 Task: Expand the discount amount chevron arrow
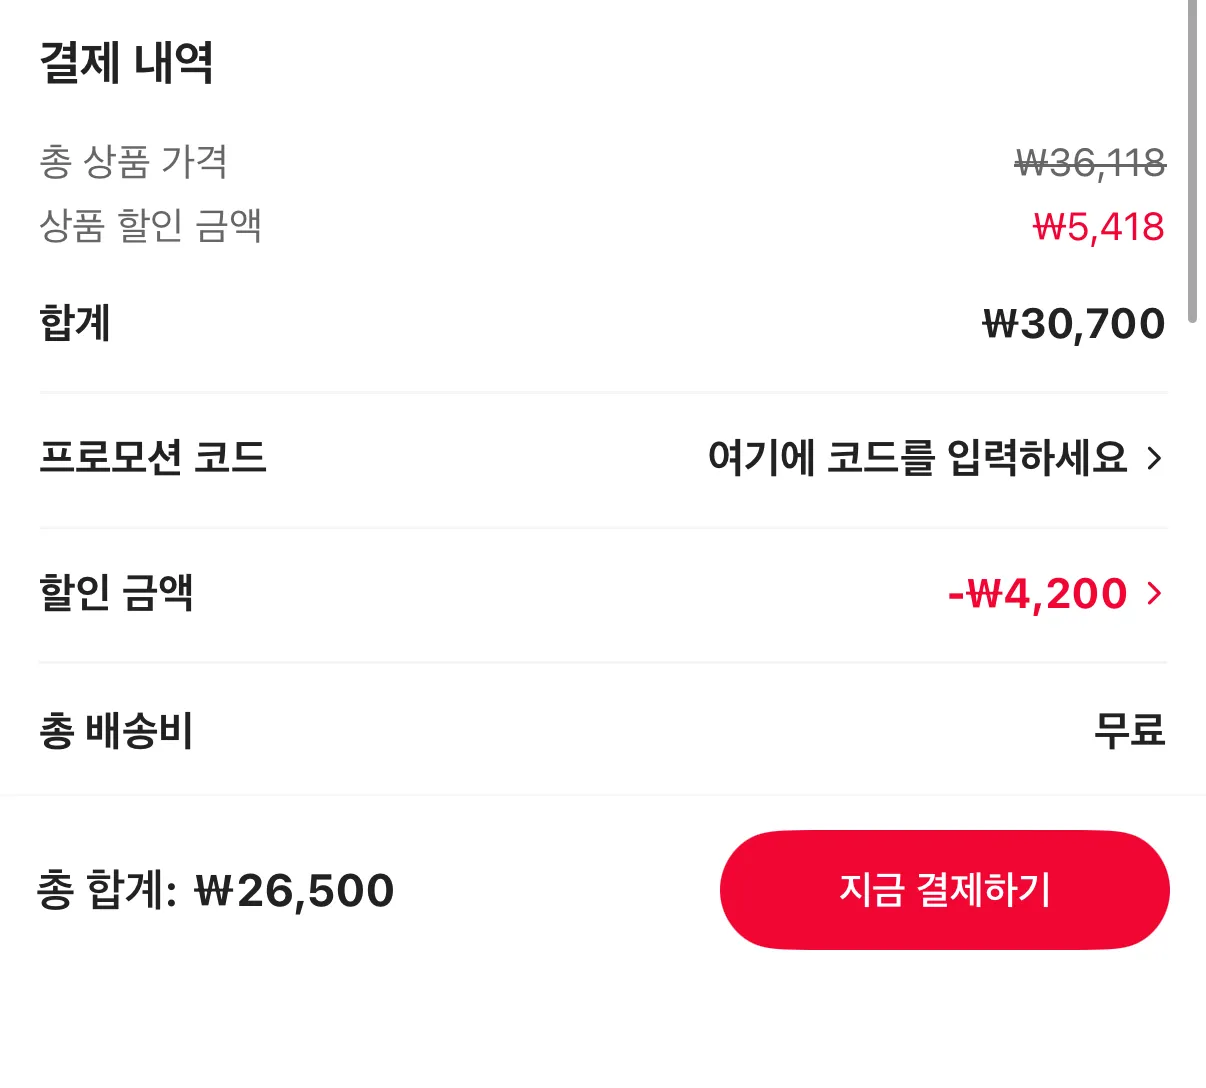[1155, 594]
